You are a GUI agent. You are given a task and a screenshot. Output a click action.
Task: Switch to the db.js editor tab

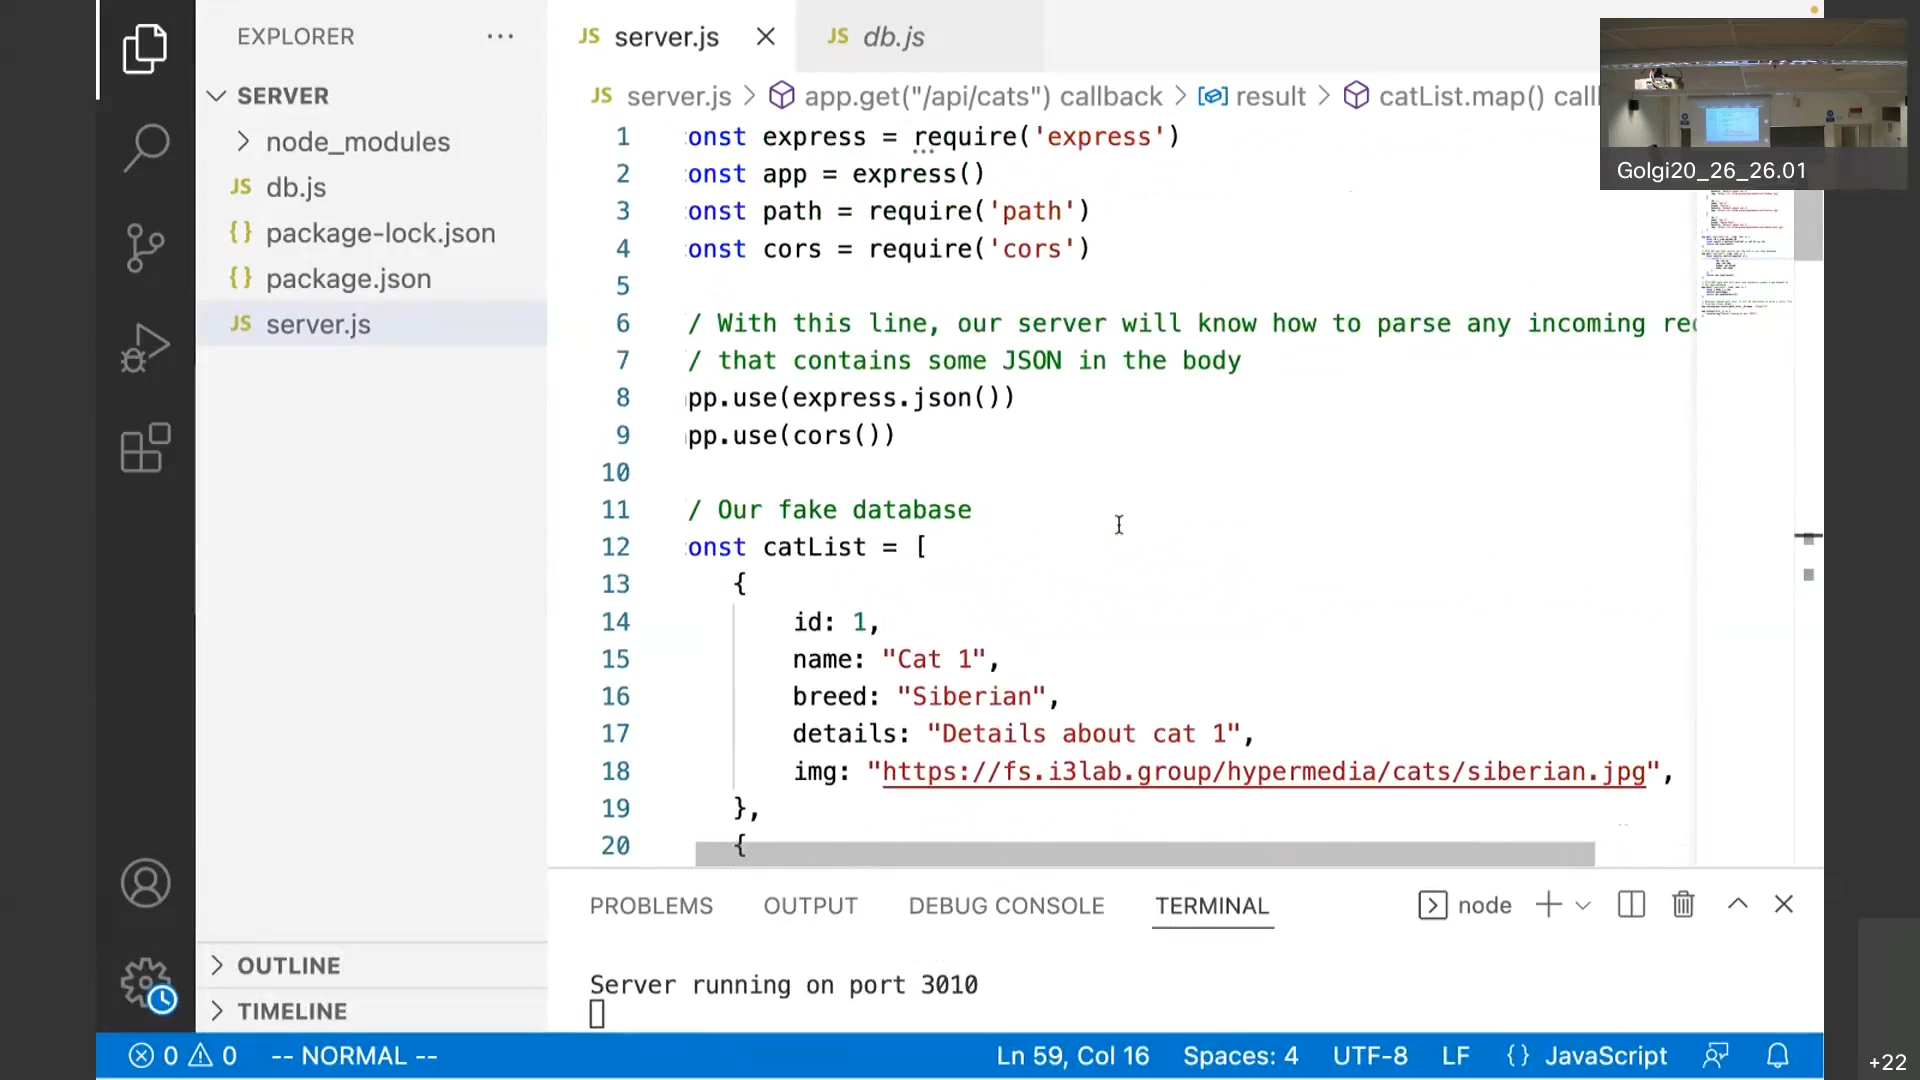[892, 37]
